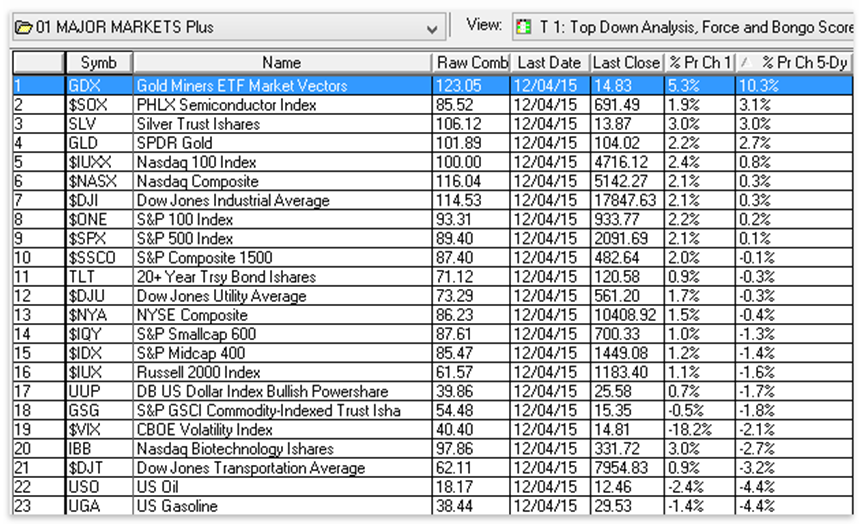The image size is (863, 524).
Task: Select the UUP symbol cell
Action: pyautogui.click(x=99, y=391)
